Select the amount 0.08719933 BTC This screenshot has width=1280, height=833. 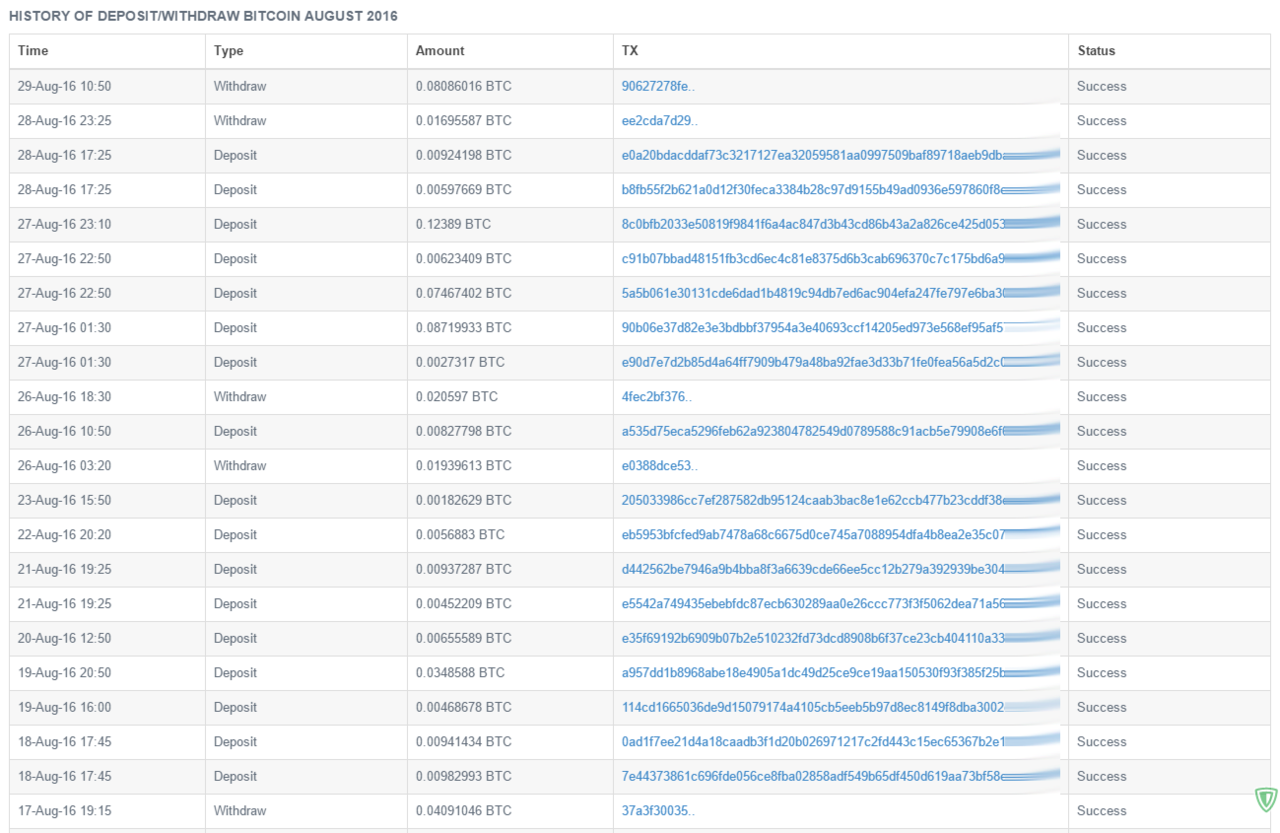463,328
